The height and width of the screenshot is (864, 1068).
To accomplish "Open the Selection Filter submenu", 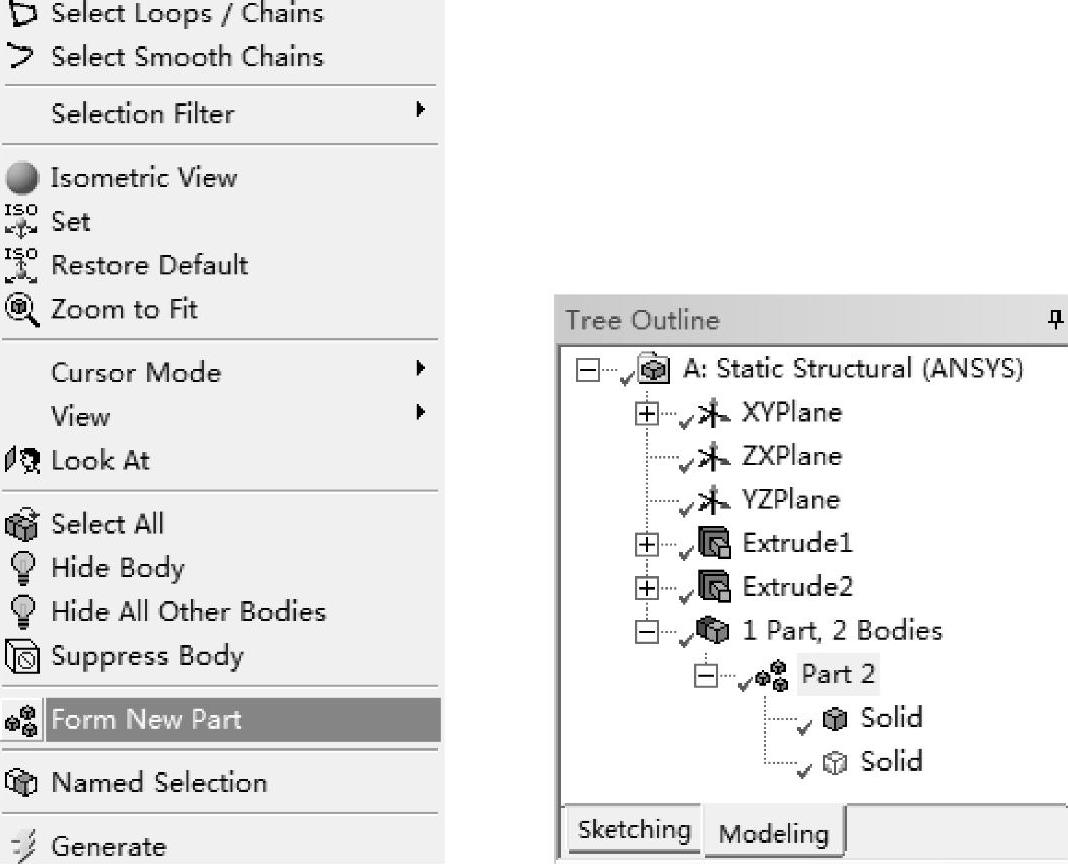I will pos(142,114).
